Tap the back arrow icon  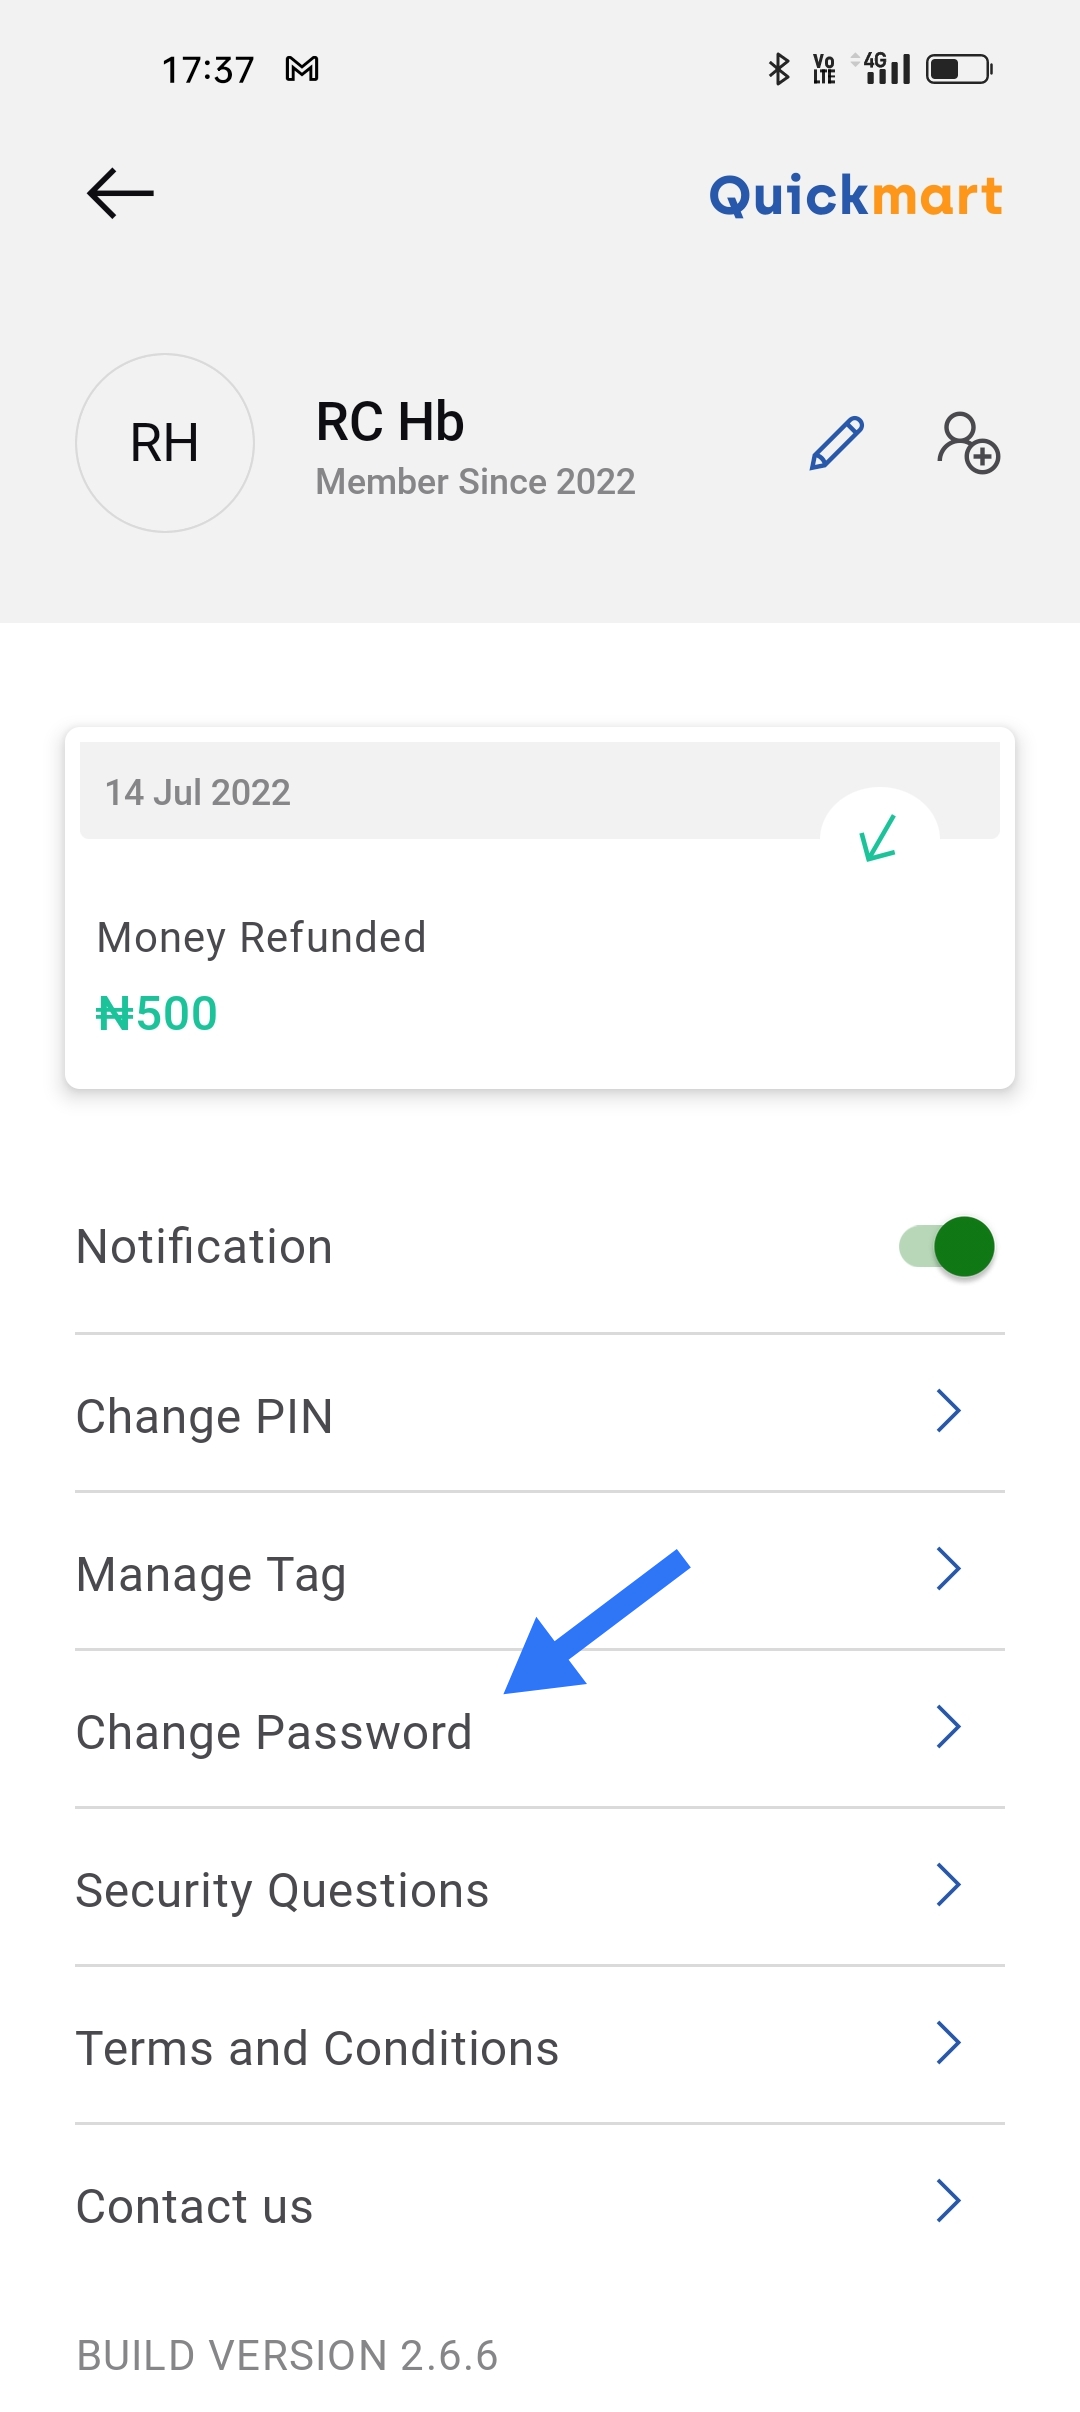click(120, 193)
